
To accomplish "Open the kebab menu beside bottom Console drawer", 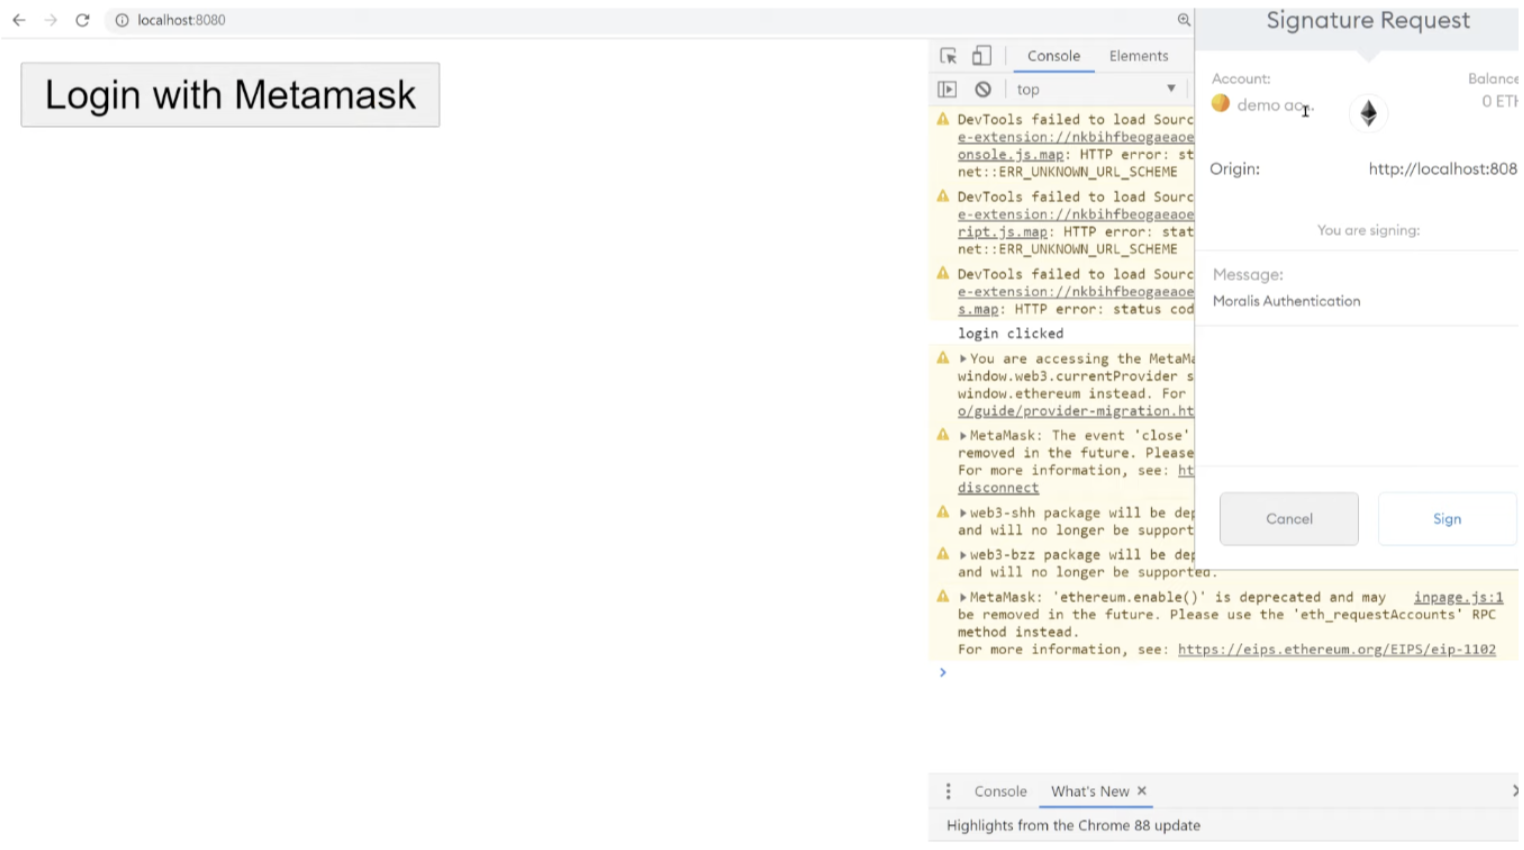I will pyautogui.click(x=948, y=791).
